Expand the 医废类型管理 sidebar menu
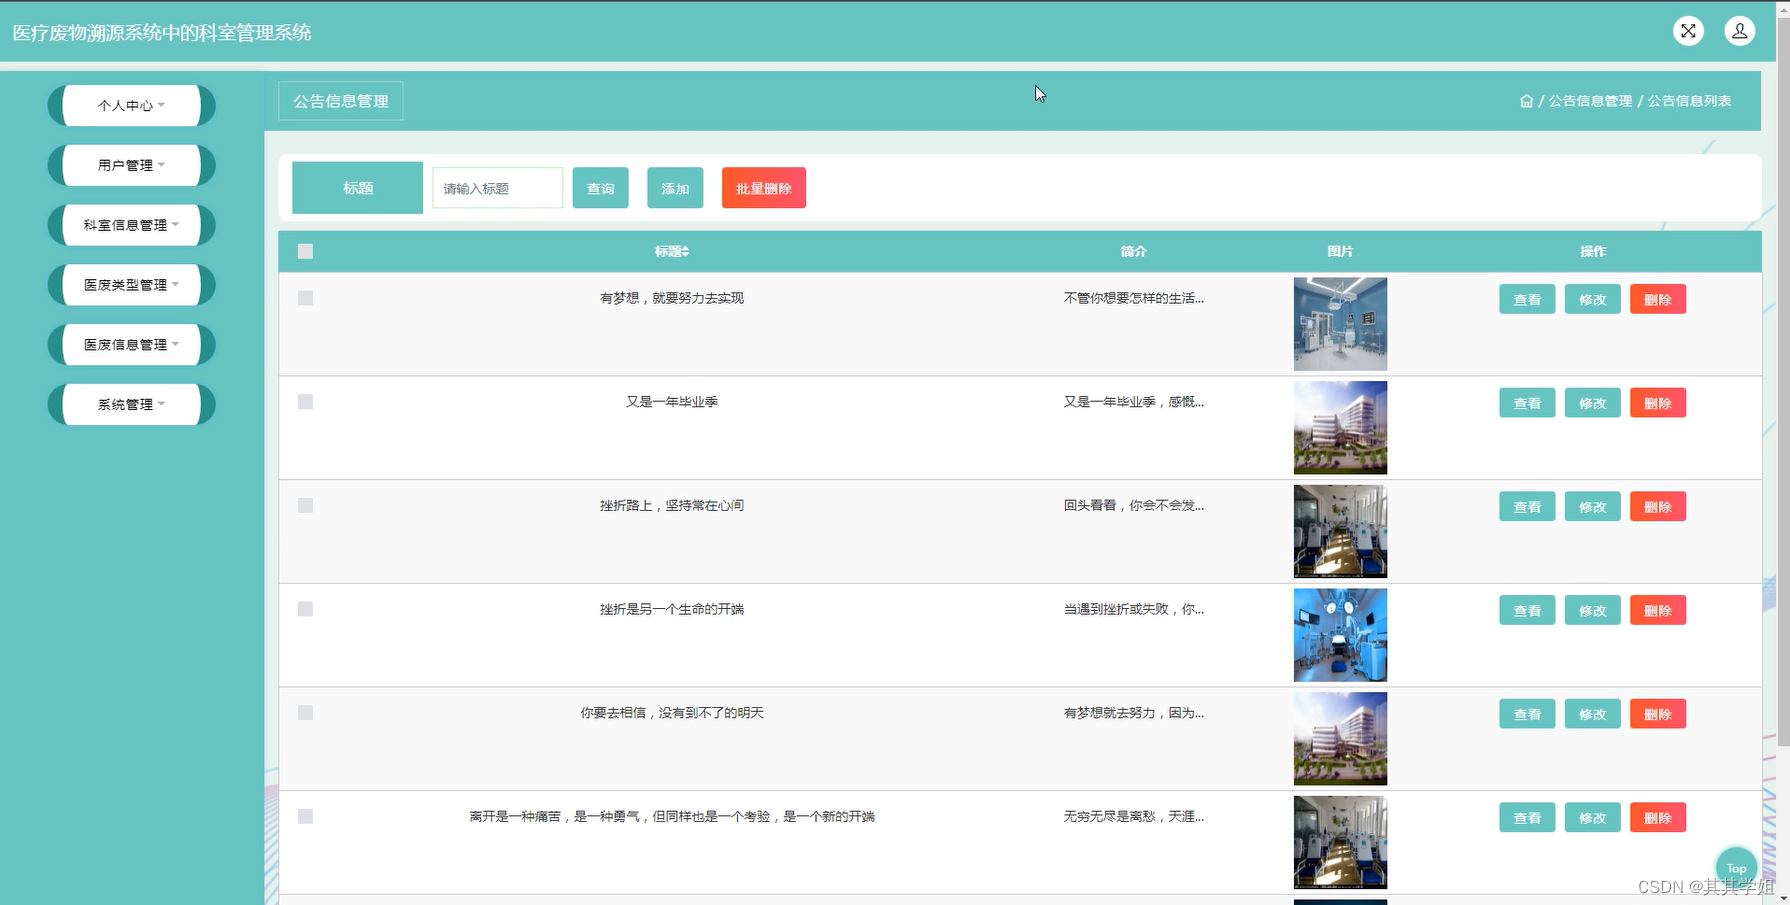Viewport: 1790px width, 905px height. [x=130, y=284]
